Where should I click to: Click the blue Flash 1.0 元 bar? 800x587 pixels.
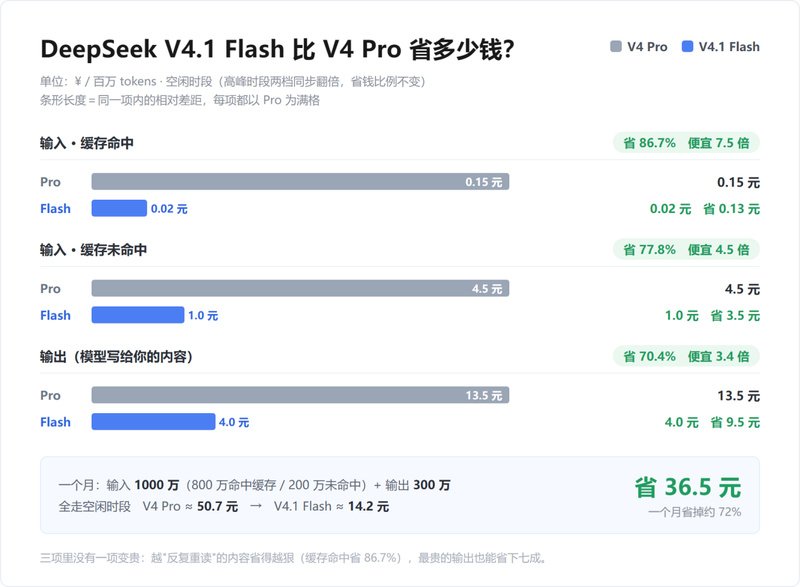click(x=138, y=315)
